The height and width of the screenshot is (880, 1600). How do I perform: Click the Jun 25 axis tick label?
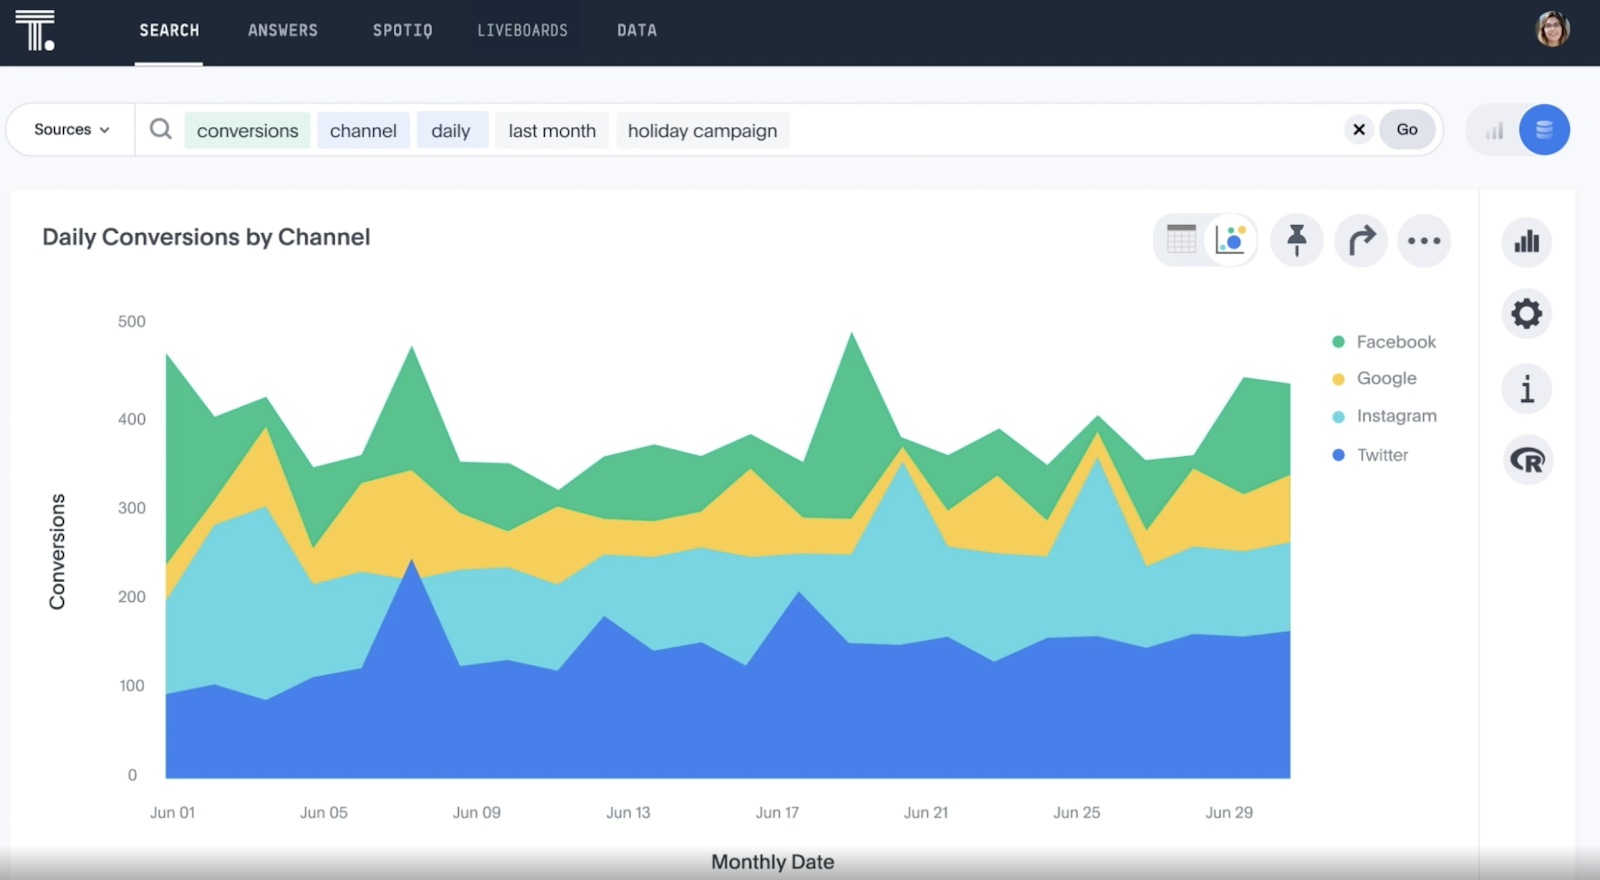[x=1076, y=813]
